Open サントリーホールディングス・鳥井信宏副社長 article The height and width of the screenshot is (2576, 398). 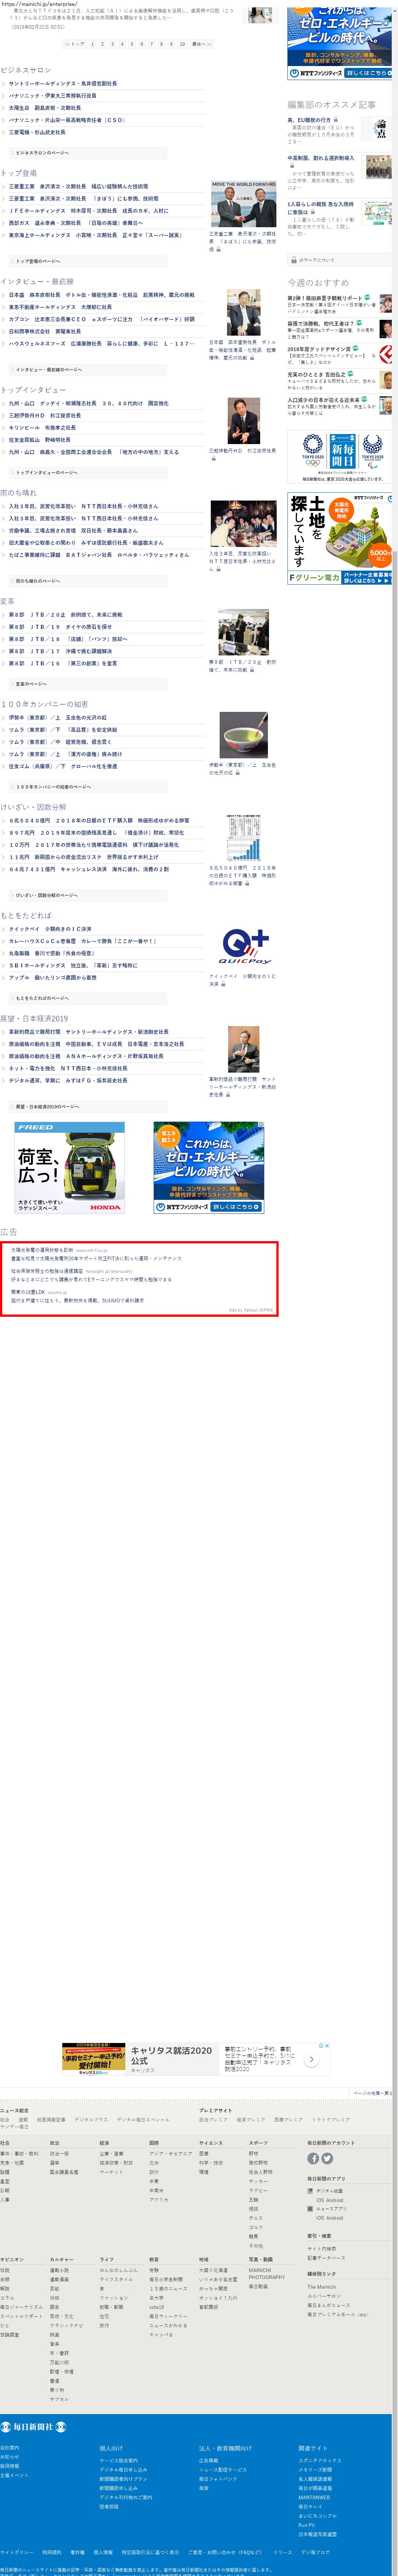pyautogui.click(x=63, y=84)
